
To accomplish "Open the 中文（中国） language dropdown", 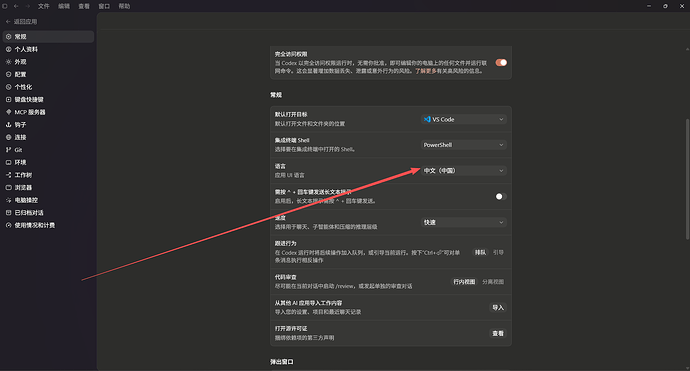I will click(x=464, y=171).
